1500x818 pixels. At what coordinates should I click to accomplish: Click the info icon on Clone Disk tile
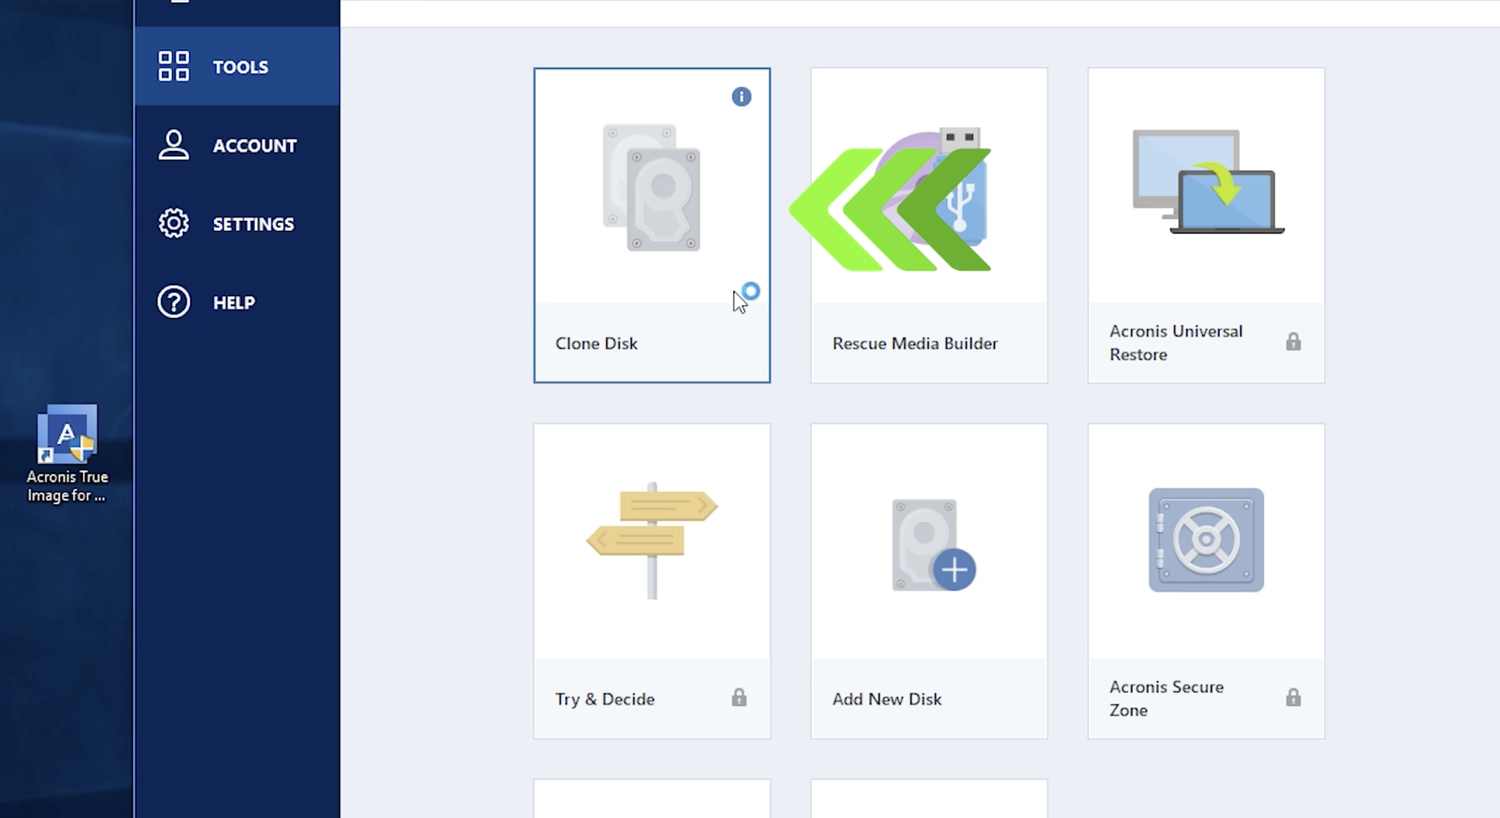tap(741, 97)
